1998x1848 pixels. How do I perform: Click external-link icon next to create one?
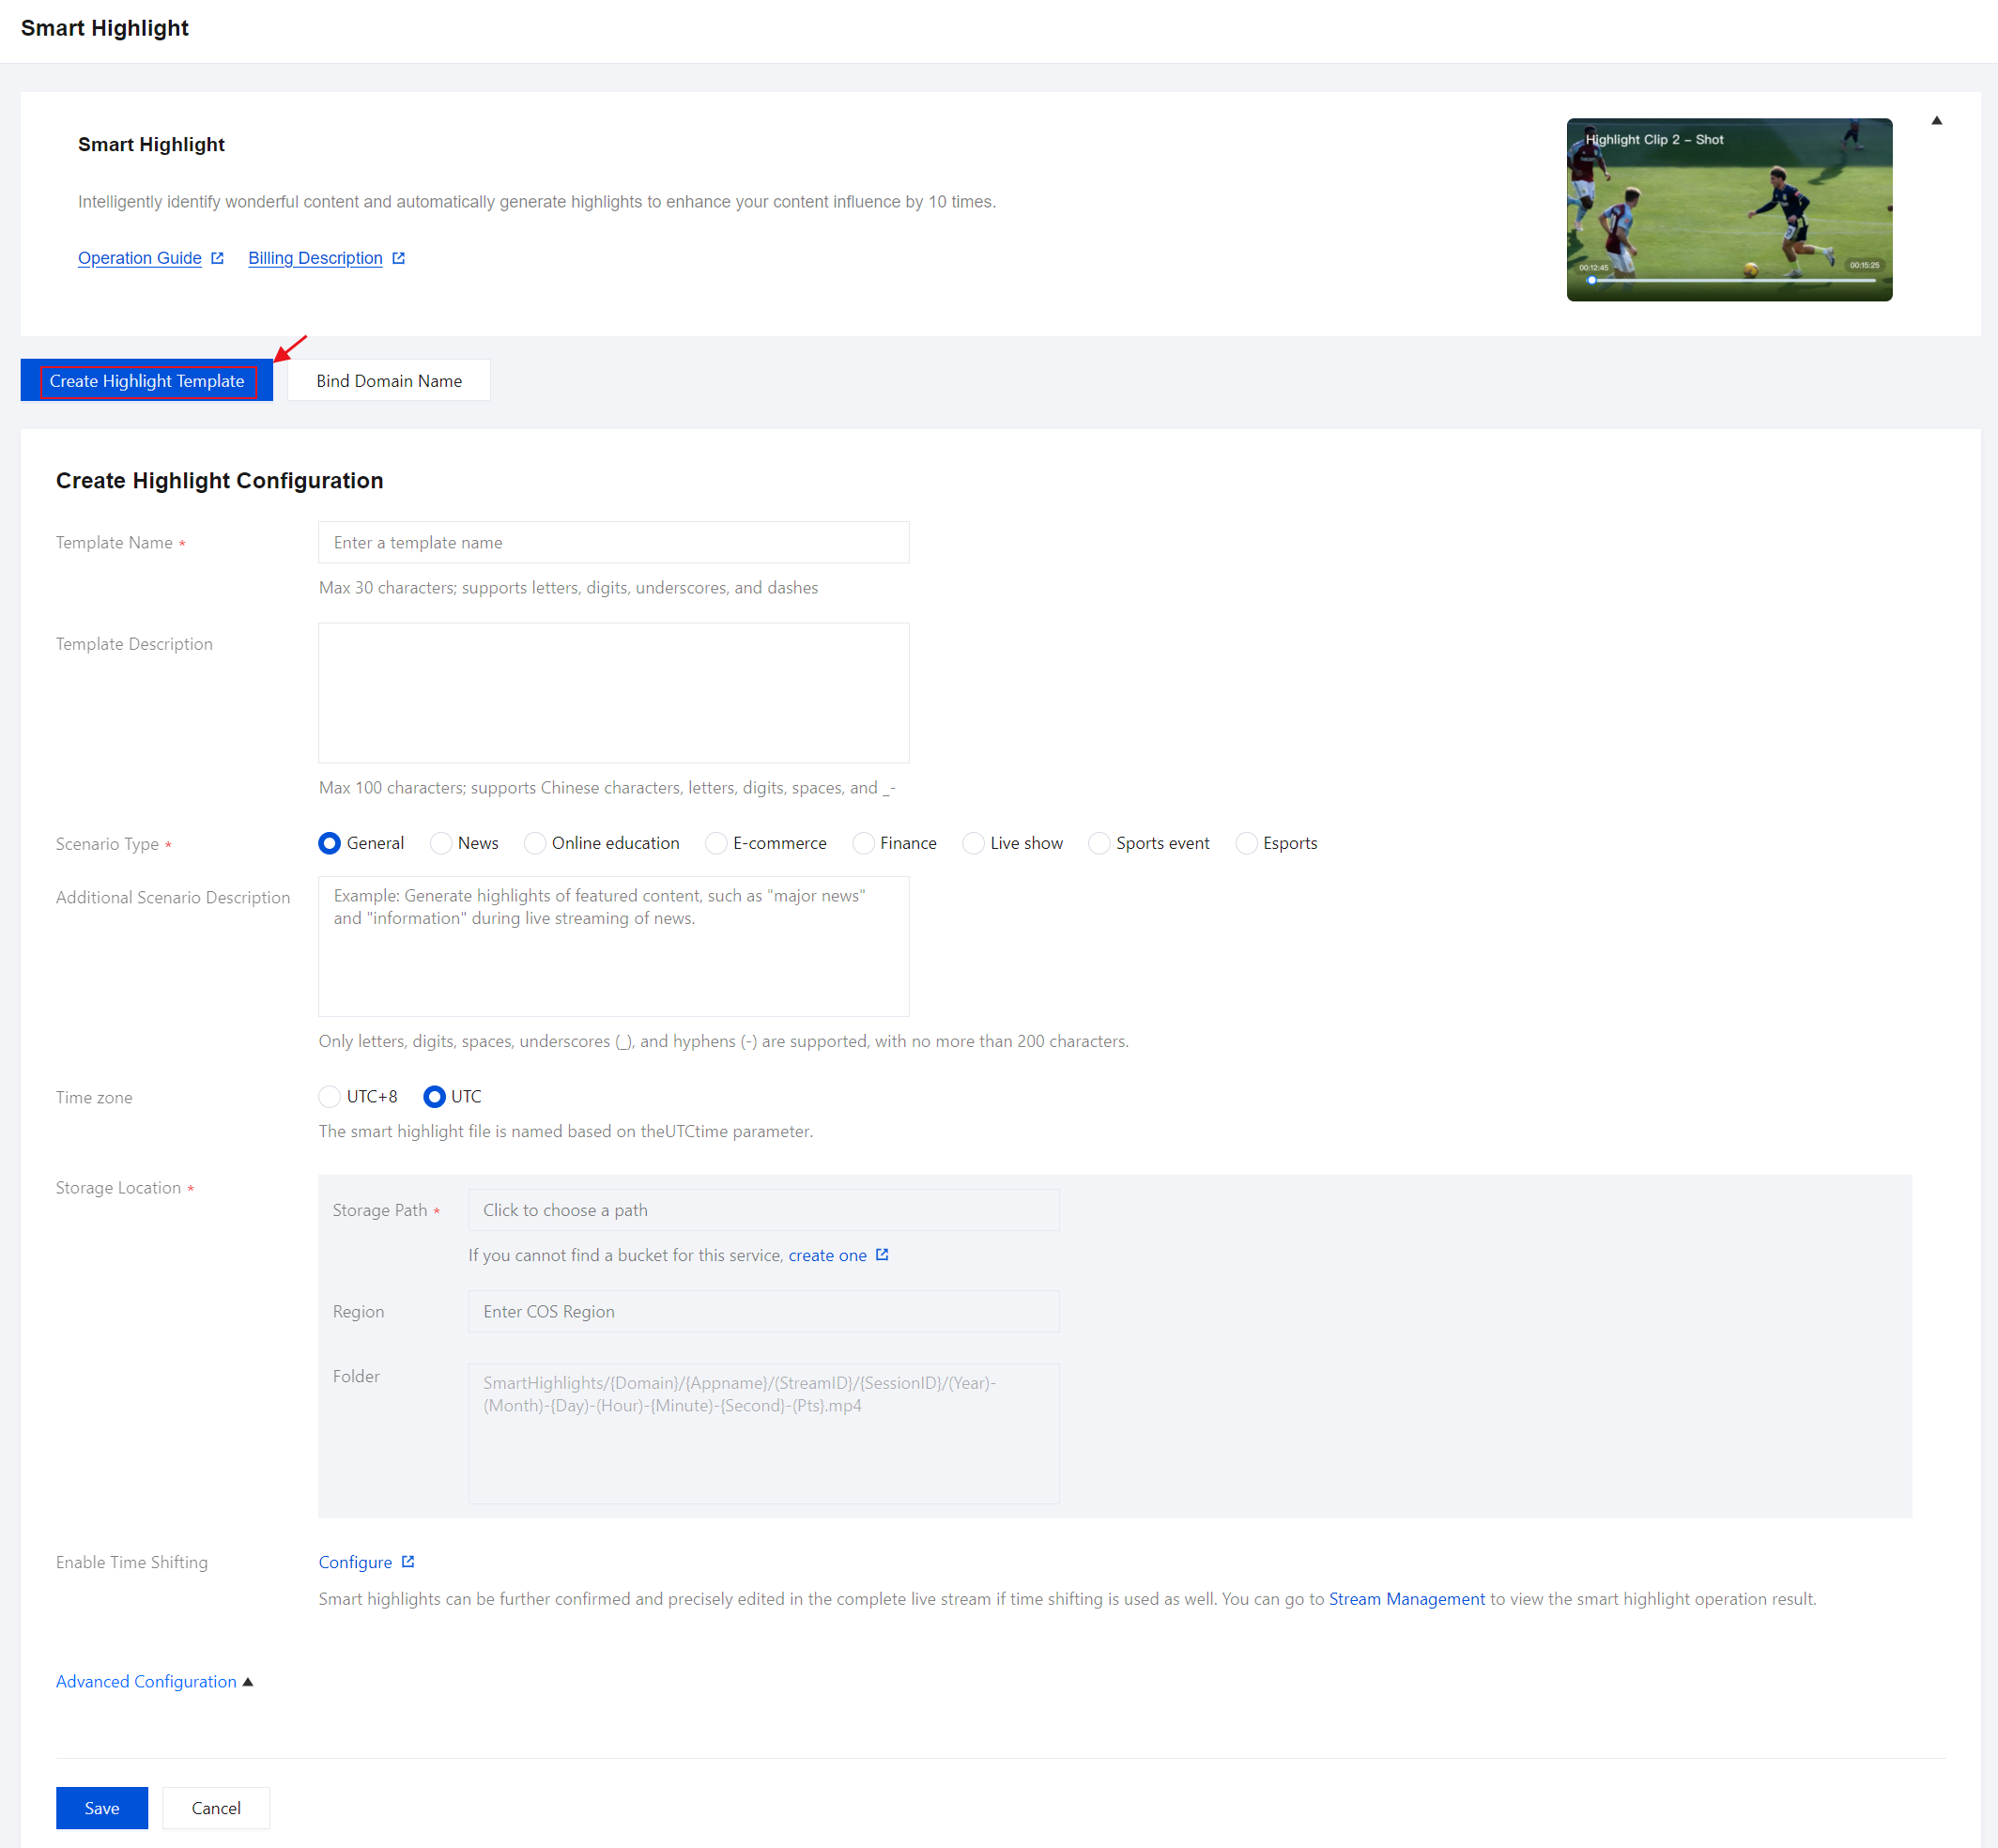pos(882,1255)
